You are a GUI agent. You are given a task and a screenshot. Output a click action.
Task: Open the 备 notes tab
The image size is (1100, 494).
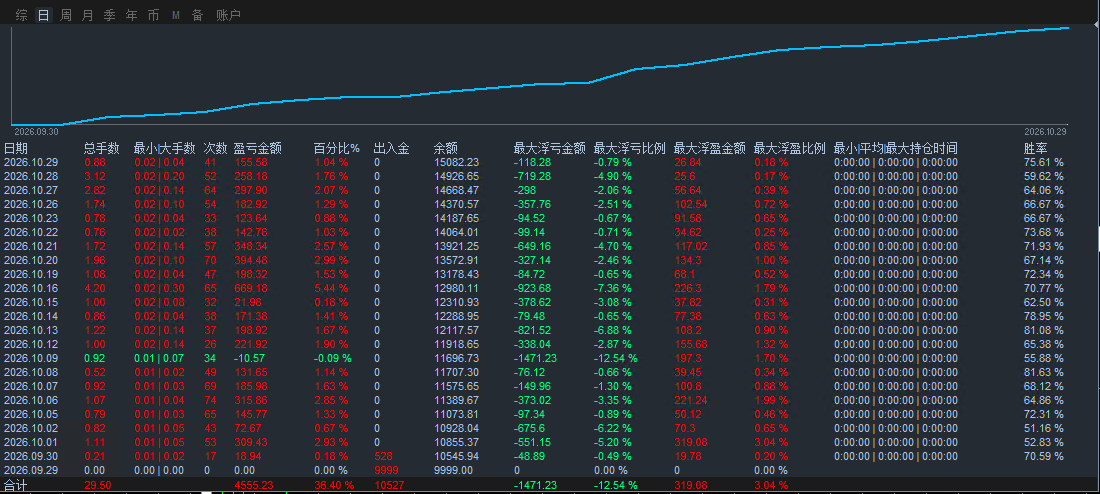[197, 15]
